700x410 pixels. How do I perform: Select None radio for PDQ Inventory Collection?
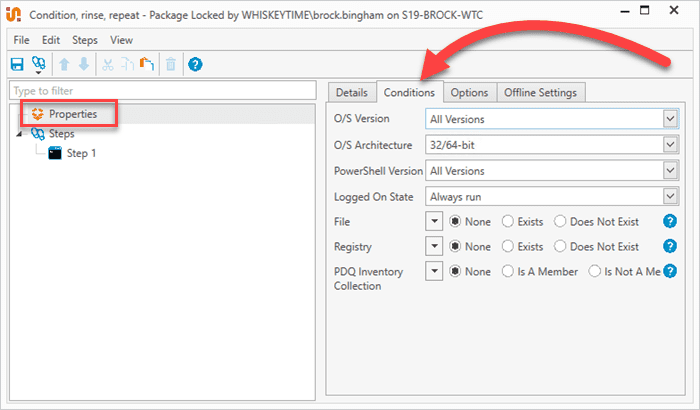pos(454,272)
